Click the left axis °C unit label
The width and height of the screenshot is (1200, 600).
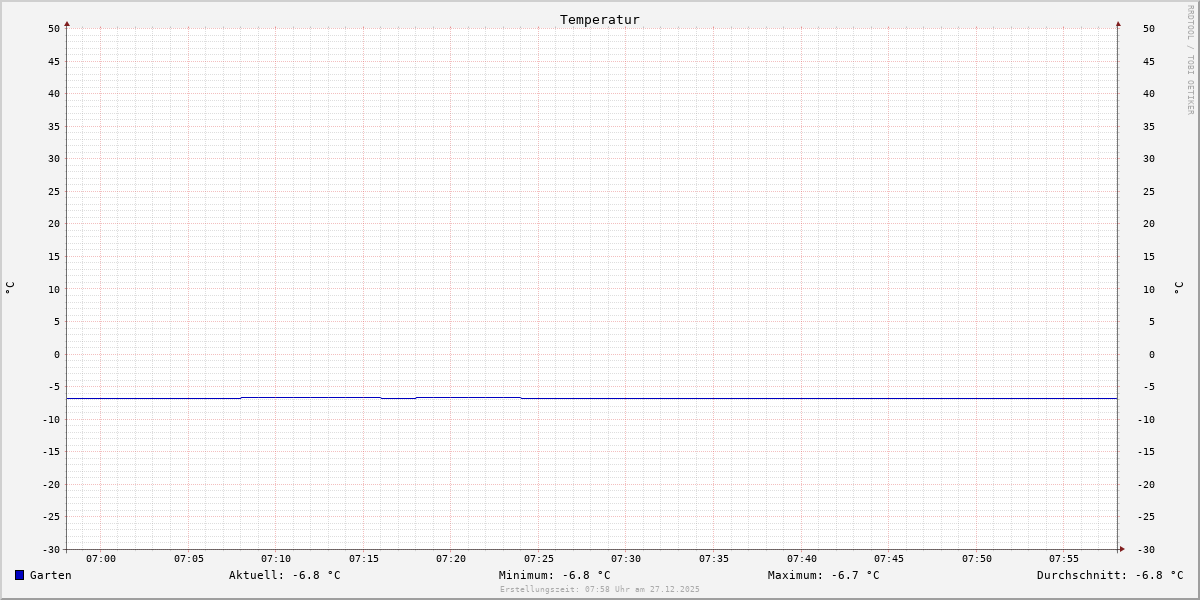point(10,288)
